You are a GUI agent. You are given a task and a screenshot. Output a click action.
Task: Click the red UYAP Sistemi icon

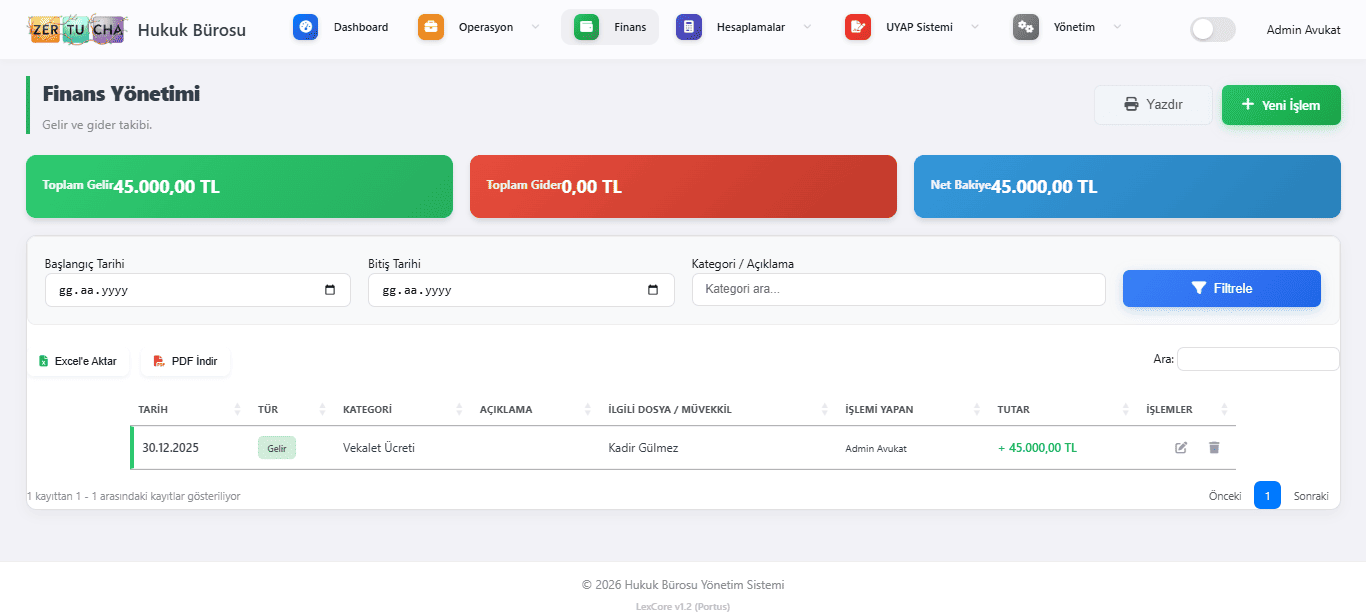click(x=858, y=27)
